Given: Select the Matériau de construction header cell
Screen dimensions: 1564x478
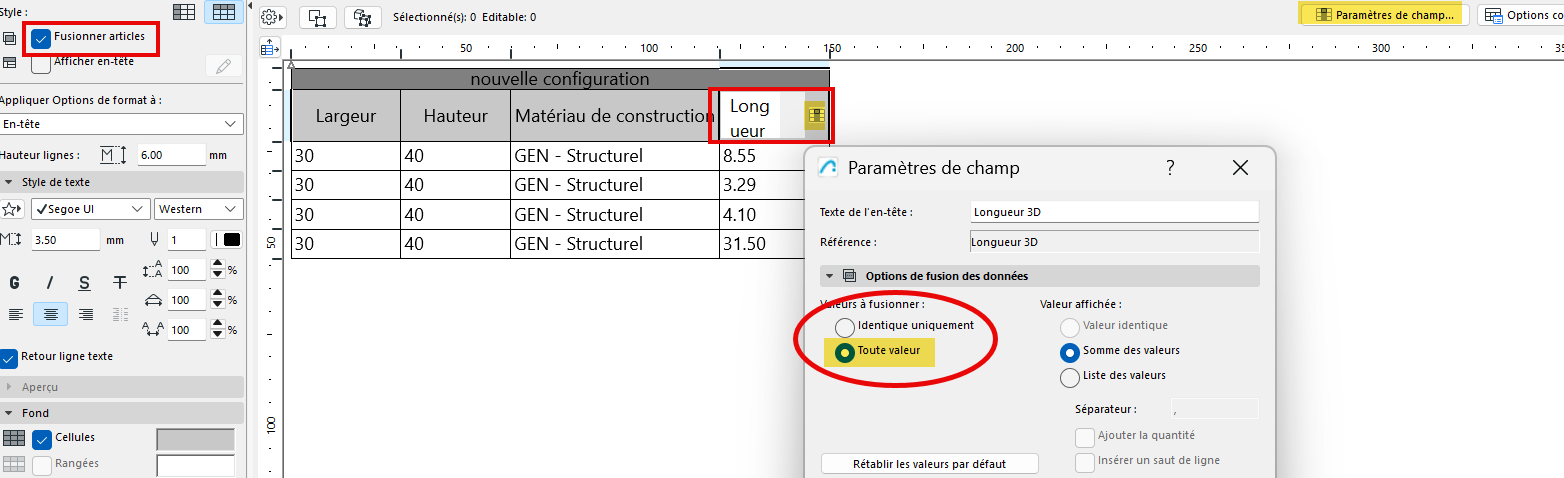Looking at the screenshot, I should [615, 115].
